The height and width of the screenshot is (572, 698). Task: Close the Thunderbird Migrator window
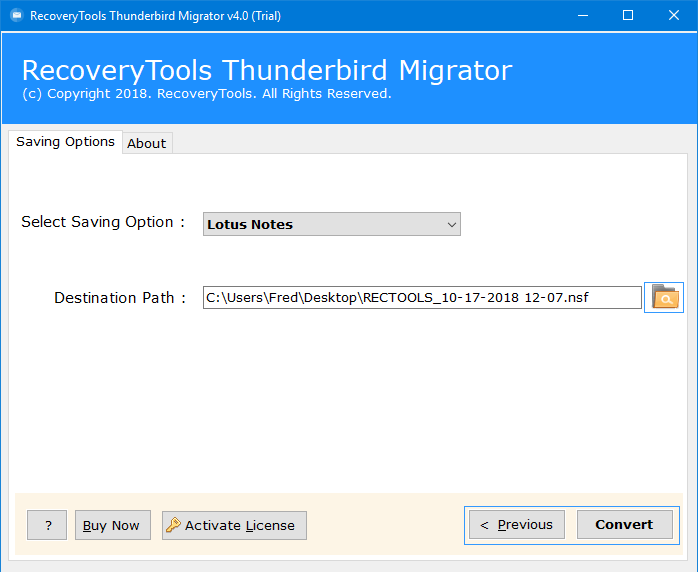674,16
